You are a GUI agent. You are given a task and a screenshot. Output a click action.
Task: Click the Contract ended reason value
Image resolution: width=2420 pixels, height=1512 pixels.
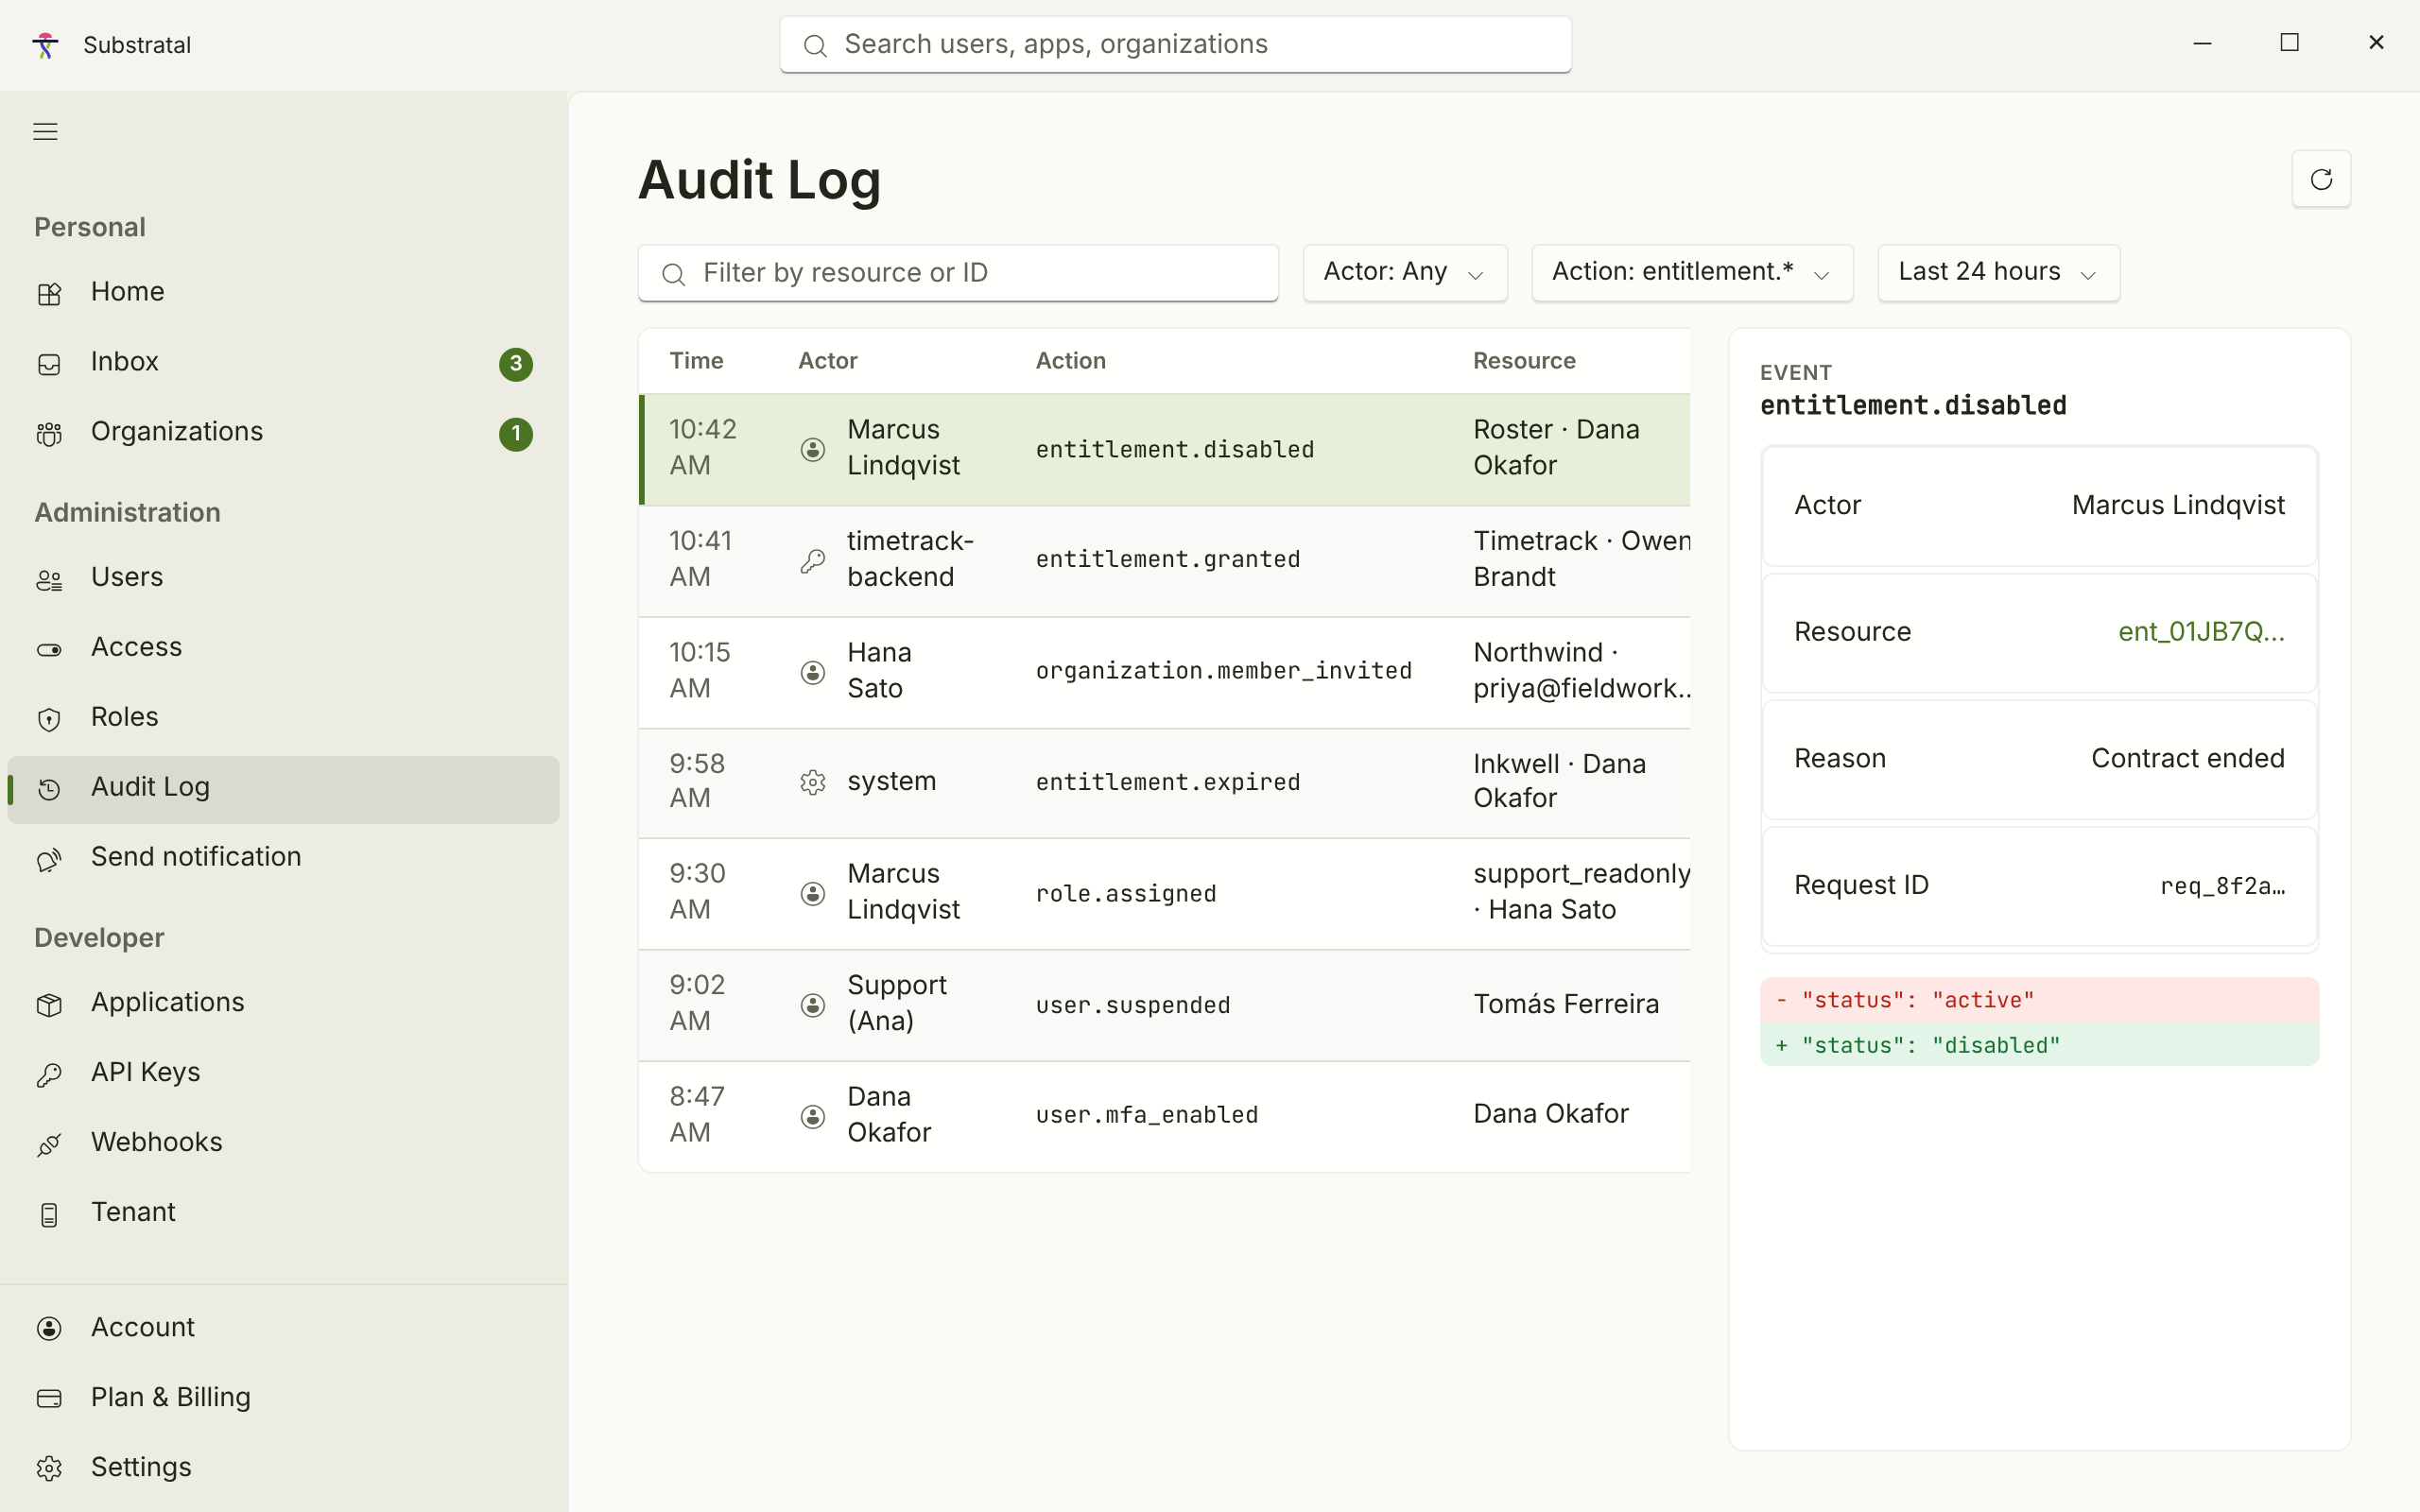2187,759
